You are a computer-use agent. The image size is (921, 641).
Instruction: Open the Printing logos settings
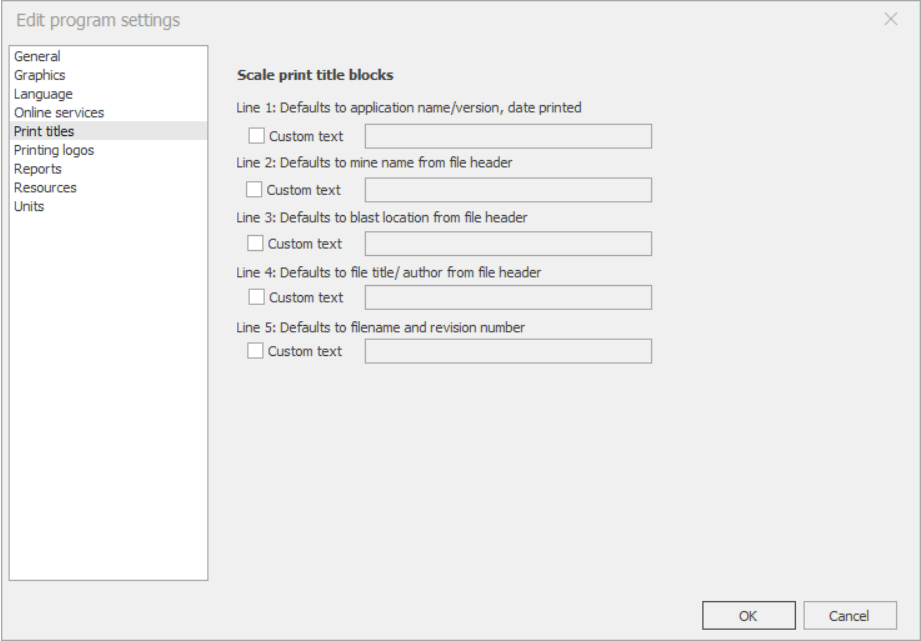click(x=53, y=150)
